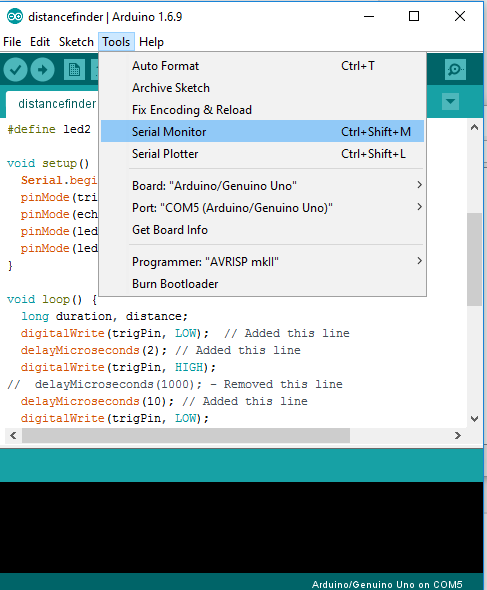Open the Sketch menu
This screenshot has width=487, height=590.
(x=76, y=42)
